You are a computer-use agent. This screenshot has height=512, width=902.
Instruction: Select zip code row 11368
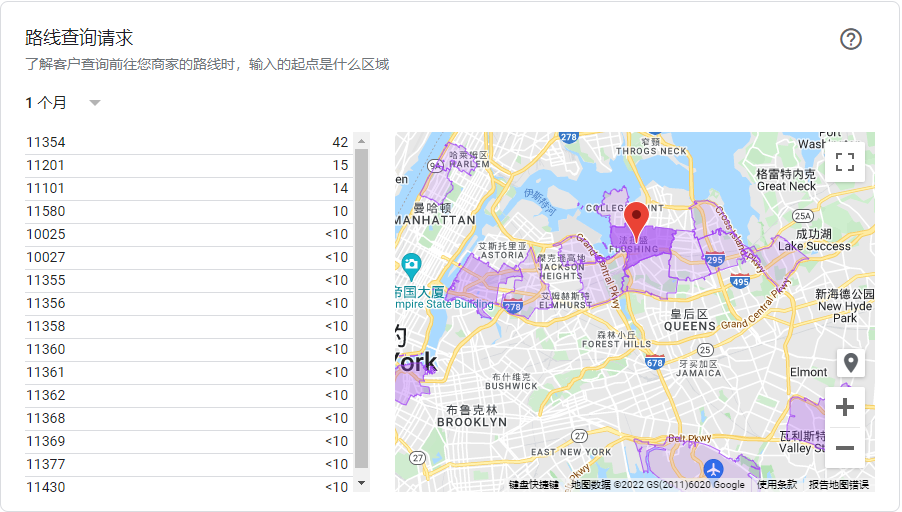(x=188, y=419)
